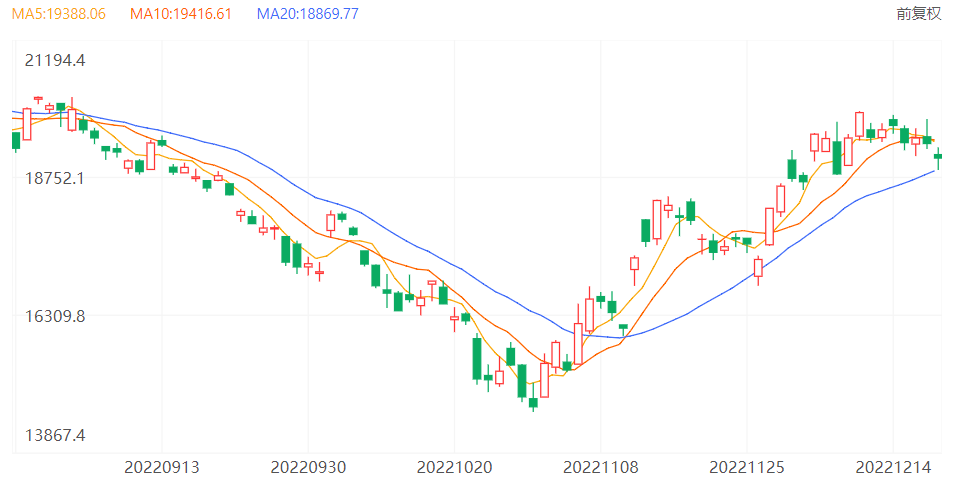The image size is (957, 481).
Task: Click the right end of the blue MA20 line
Action: (x=934, y=171)
